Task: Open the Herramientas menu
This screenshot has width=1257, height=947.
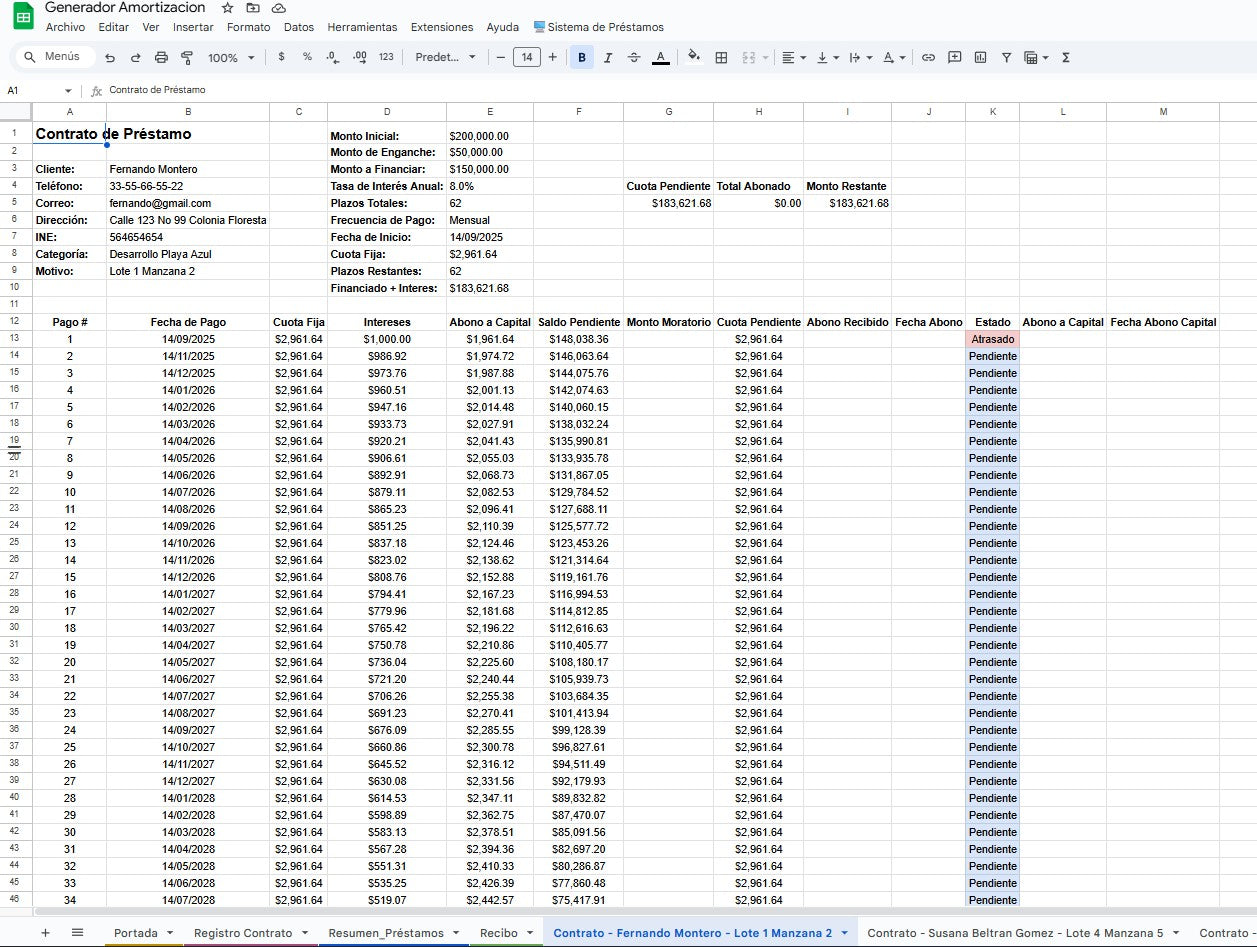Action: coord(362,27)
